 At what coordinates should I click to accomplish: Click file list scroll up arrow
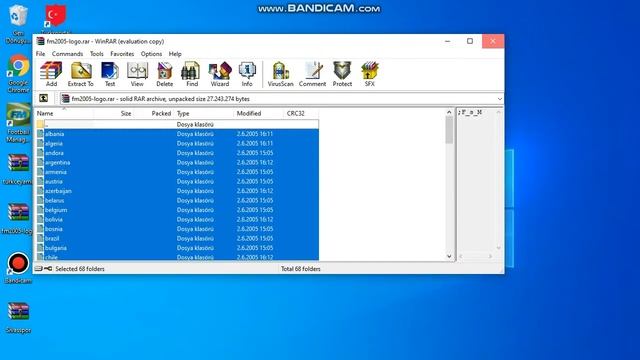click(449, 112)
